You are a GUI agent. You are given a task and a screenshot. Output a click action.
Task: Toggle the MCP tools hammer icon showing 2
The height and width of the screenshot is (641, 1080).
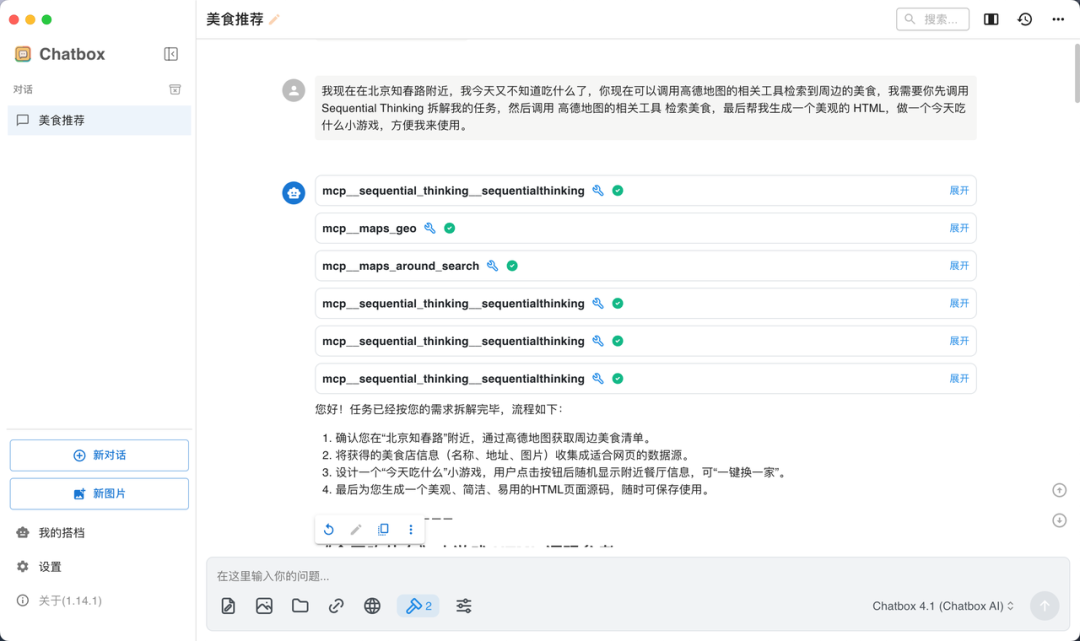[418, 605]
